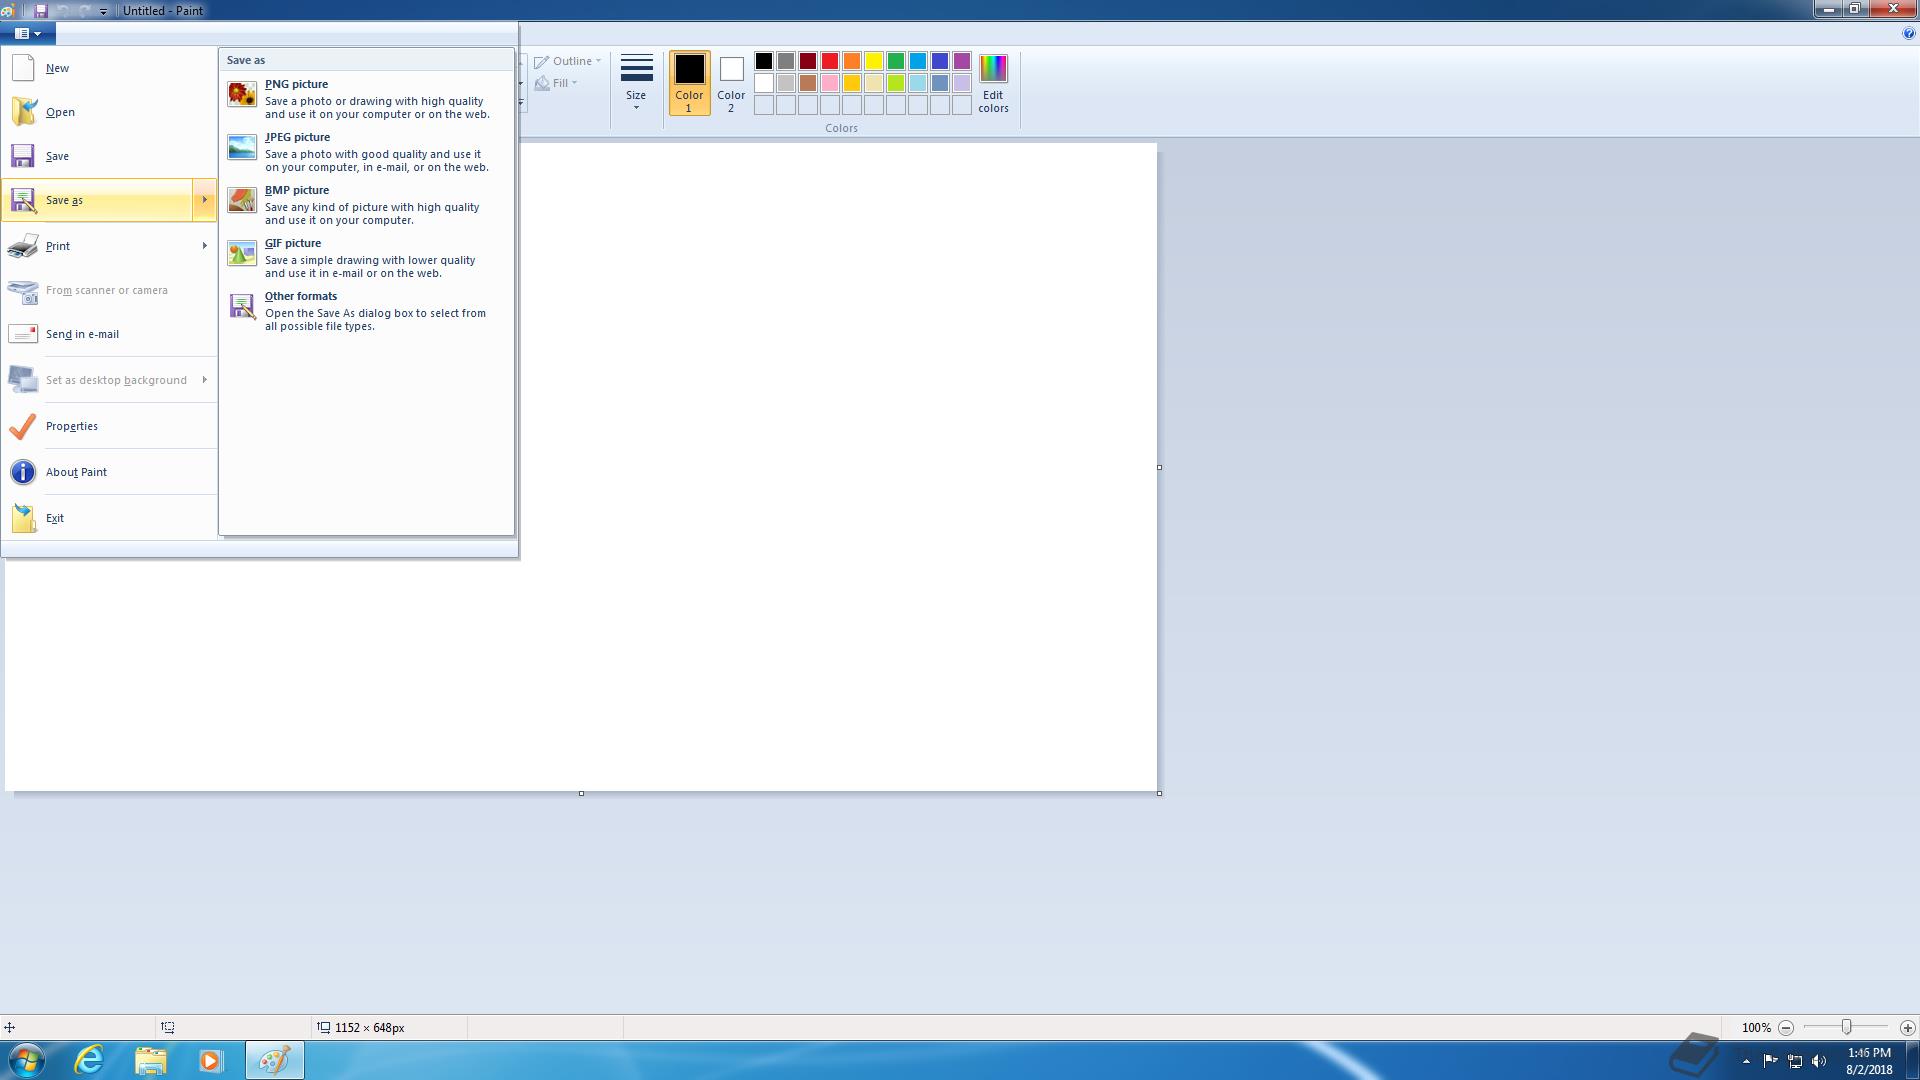Open Internet Explorer from taskbar
Image resolution: width=1920 pixels, height=1080 pixels.
pyautogui.click(x=90, y=1060)
